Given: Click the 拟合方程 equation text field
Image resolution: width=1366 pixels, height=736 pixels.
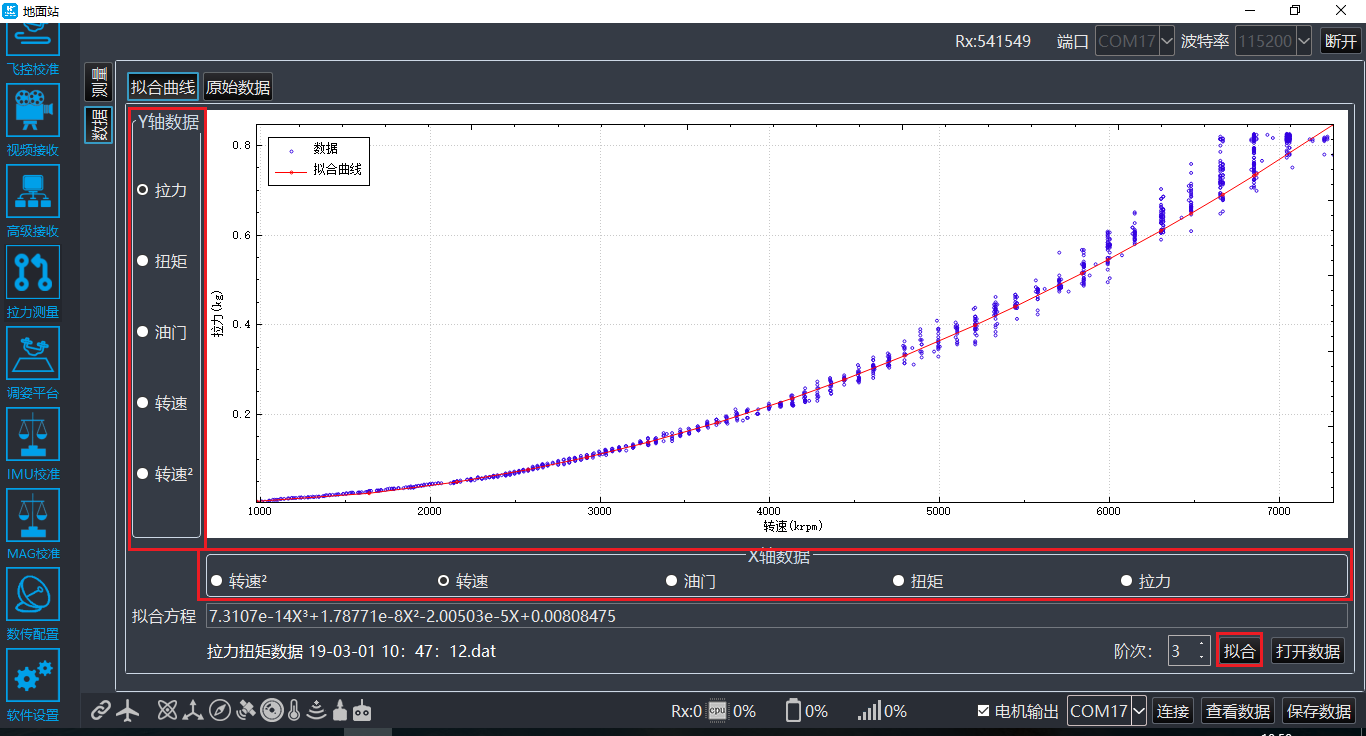Looking at the screenshot, I should tap(777, 616).
